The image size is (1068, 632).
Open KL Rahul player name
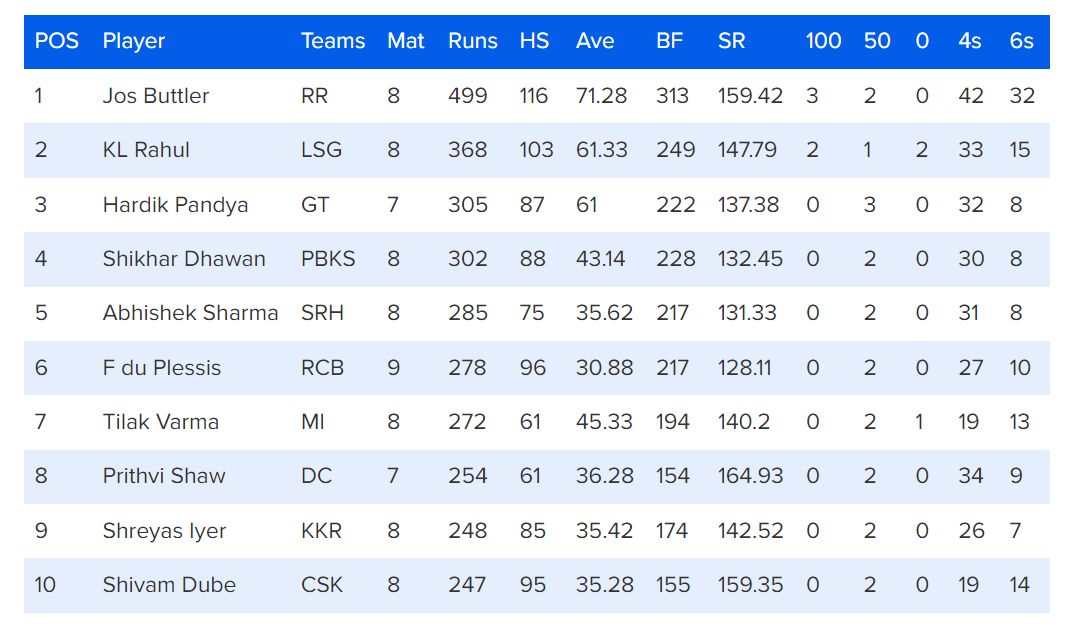[x=146, y=150]
